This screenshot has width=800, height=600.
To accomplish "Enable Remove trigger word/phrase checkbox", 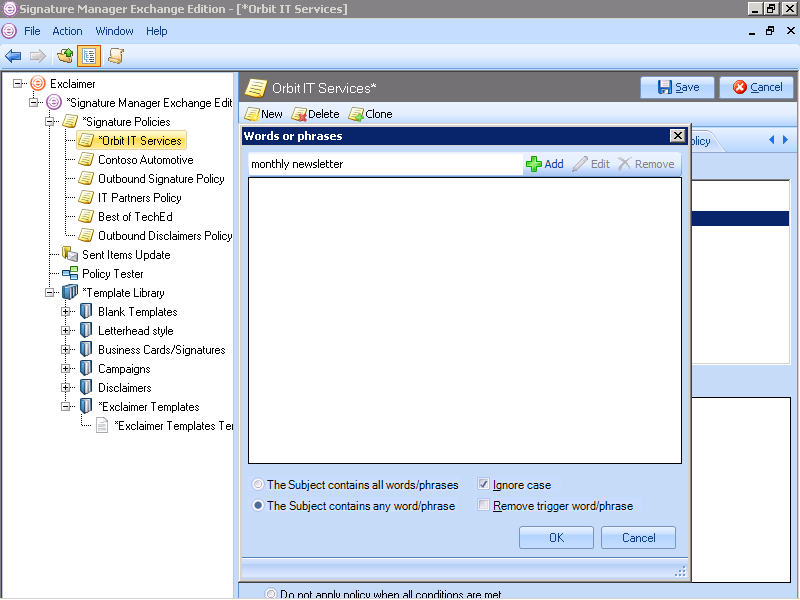I will pyautogui.click(x=483, y=505).
